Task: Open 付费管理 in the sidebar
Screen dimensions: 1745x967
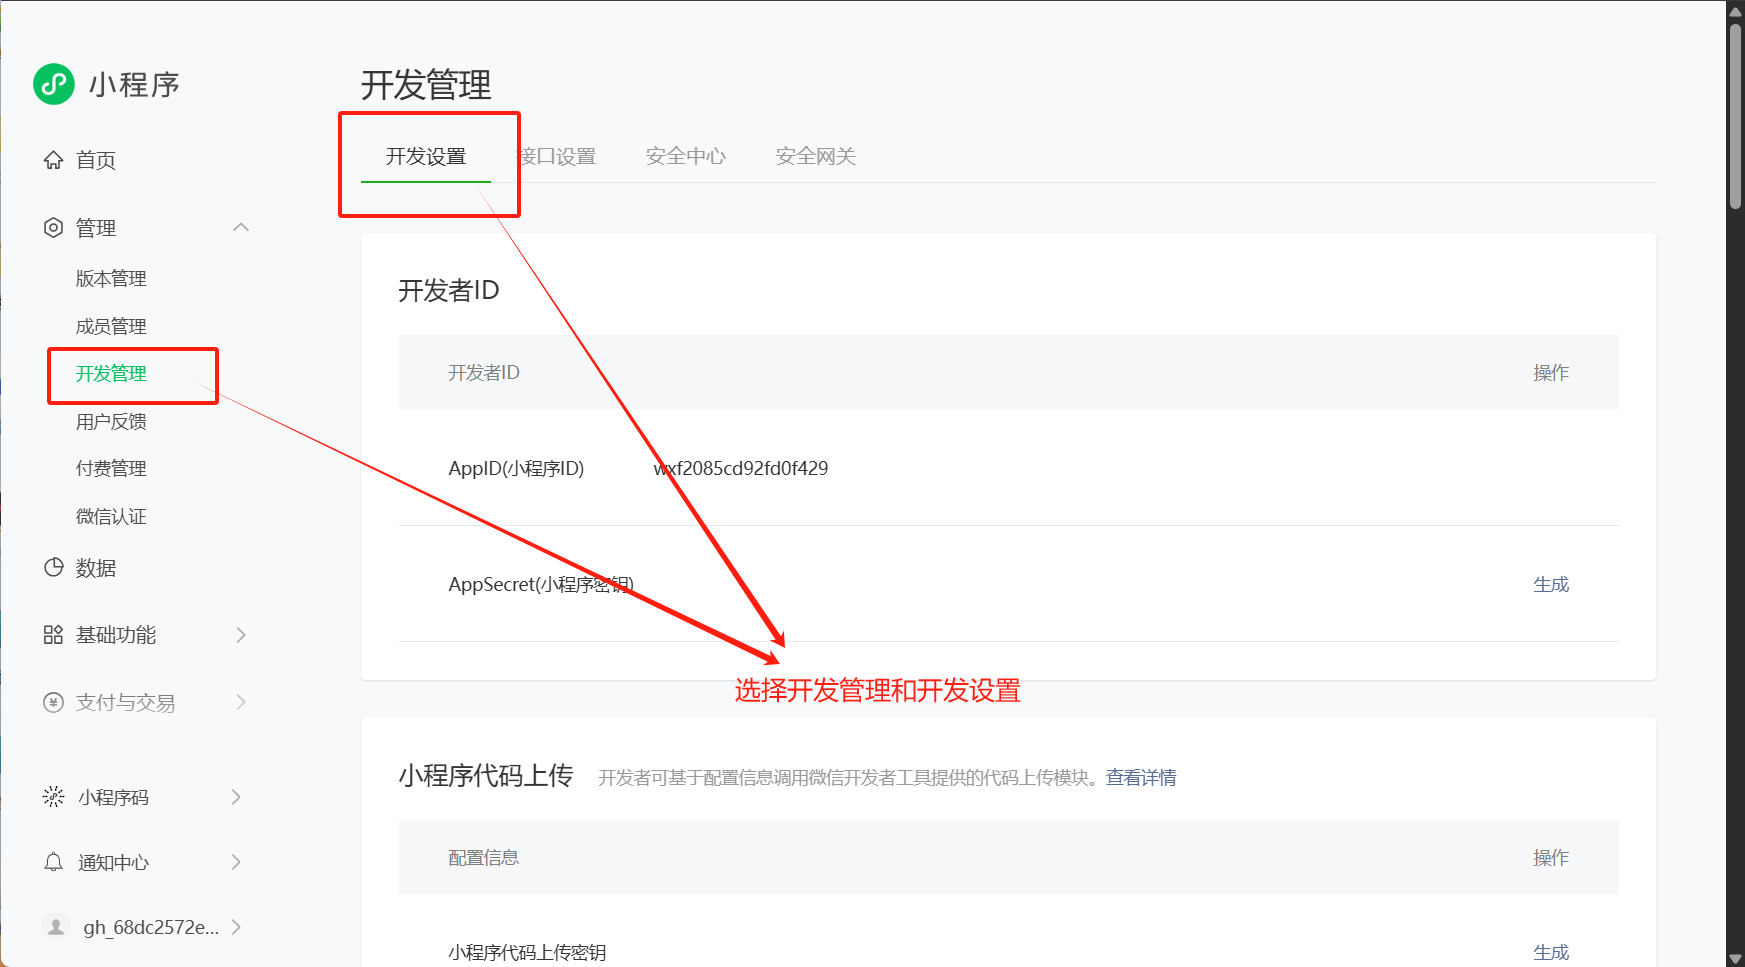Action: point(111,469)
